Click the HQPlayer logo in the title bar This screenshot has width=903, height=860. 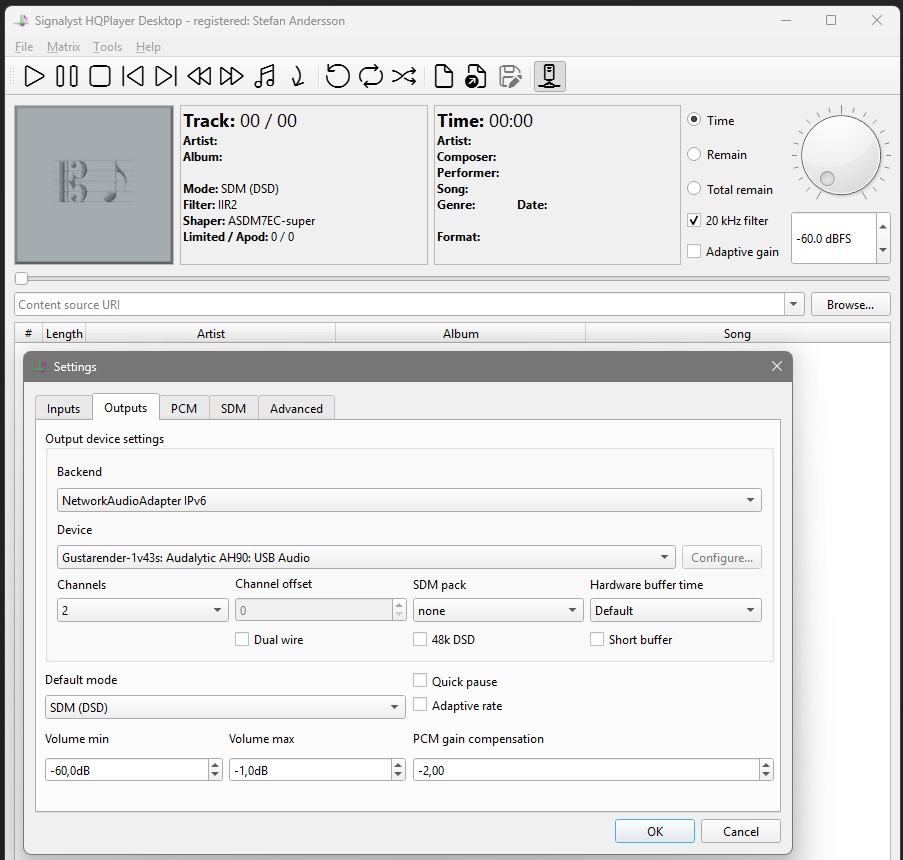tap(21, 21)
